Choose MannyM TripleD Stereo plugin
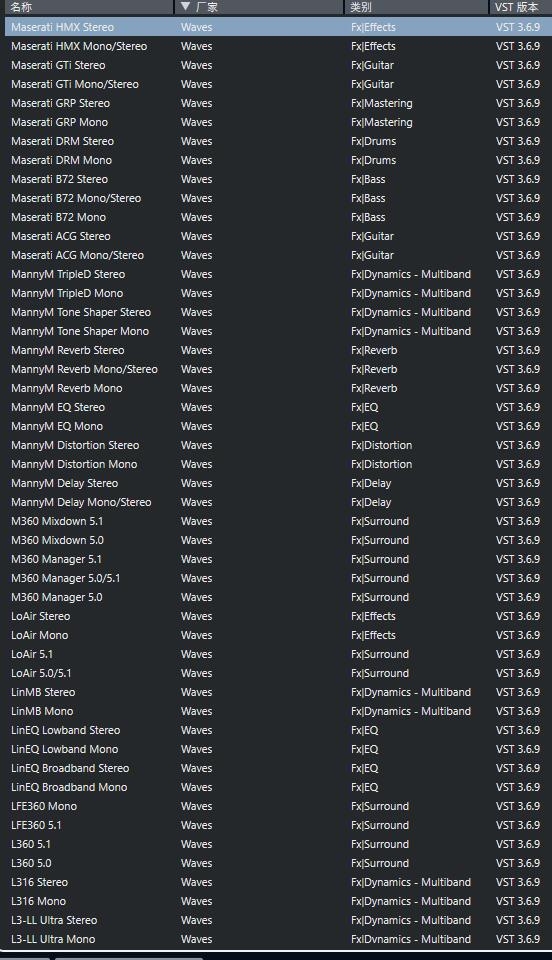 click(278, 274)
